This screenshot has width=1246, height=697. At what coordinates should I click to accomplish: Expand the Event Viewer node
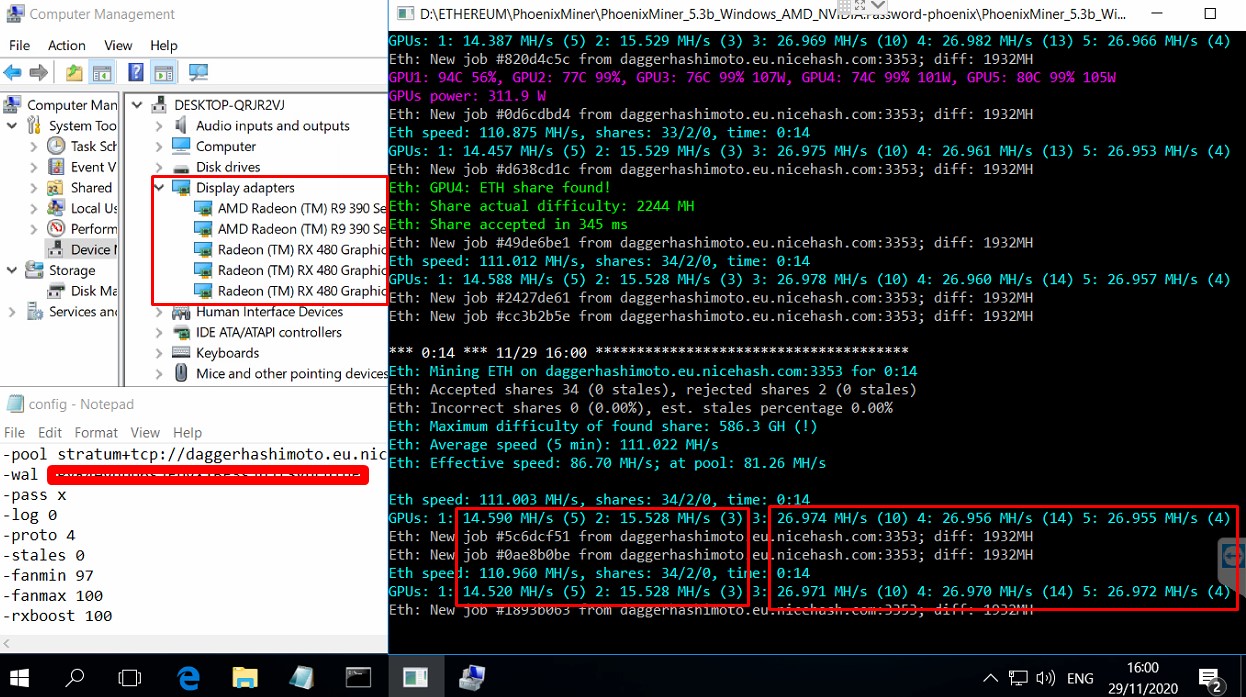[x=34, y=167]
